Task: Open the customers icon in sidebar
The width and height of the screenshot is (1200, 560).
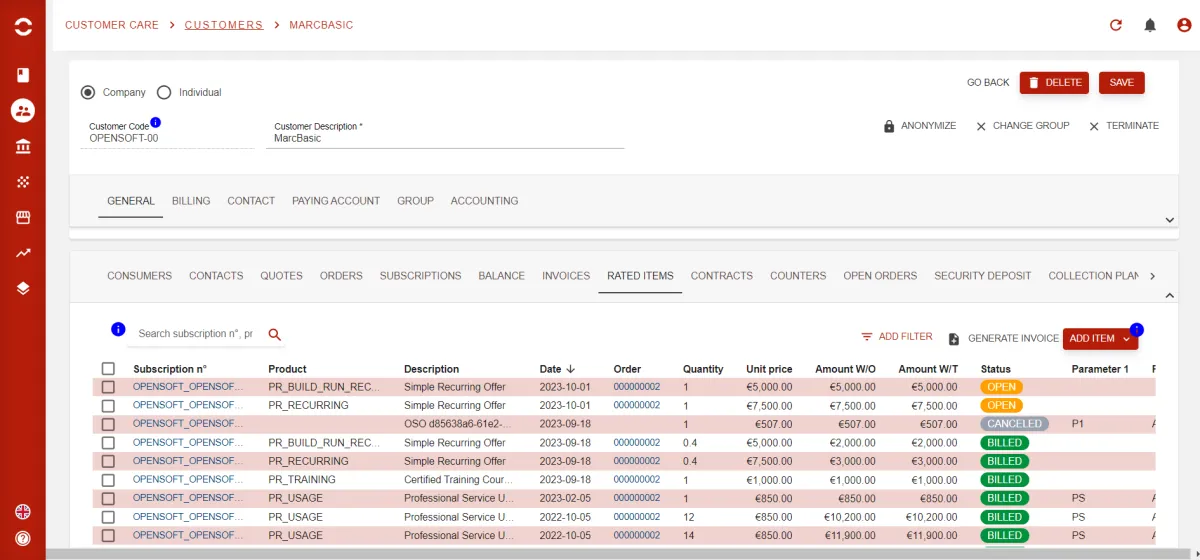Action: [23, 111]
